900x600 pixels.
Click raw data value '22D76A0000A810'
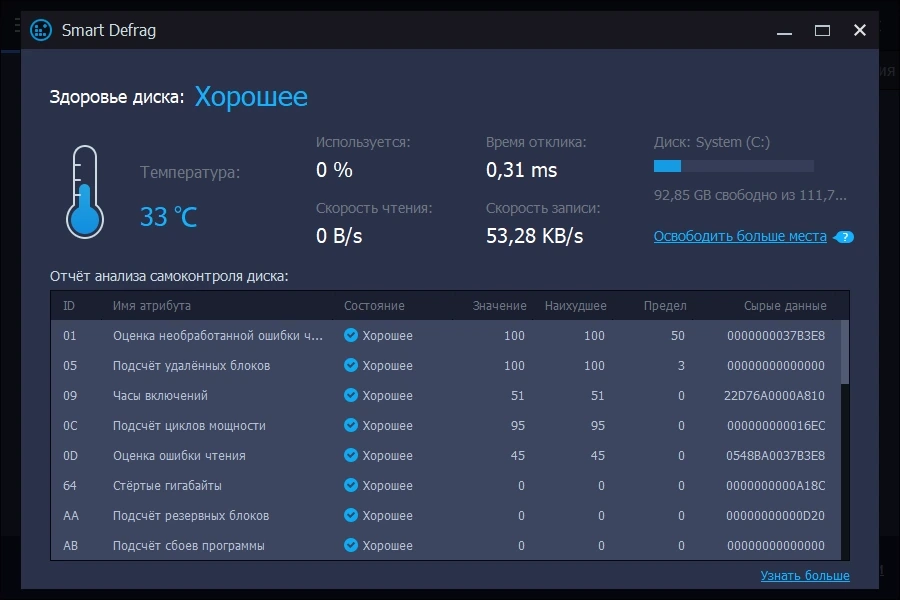click(x=774, y=395)
